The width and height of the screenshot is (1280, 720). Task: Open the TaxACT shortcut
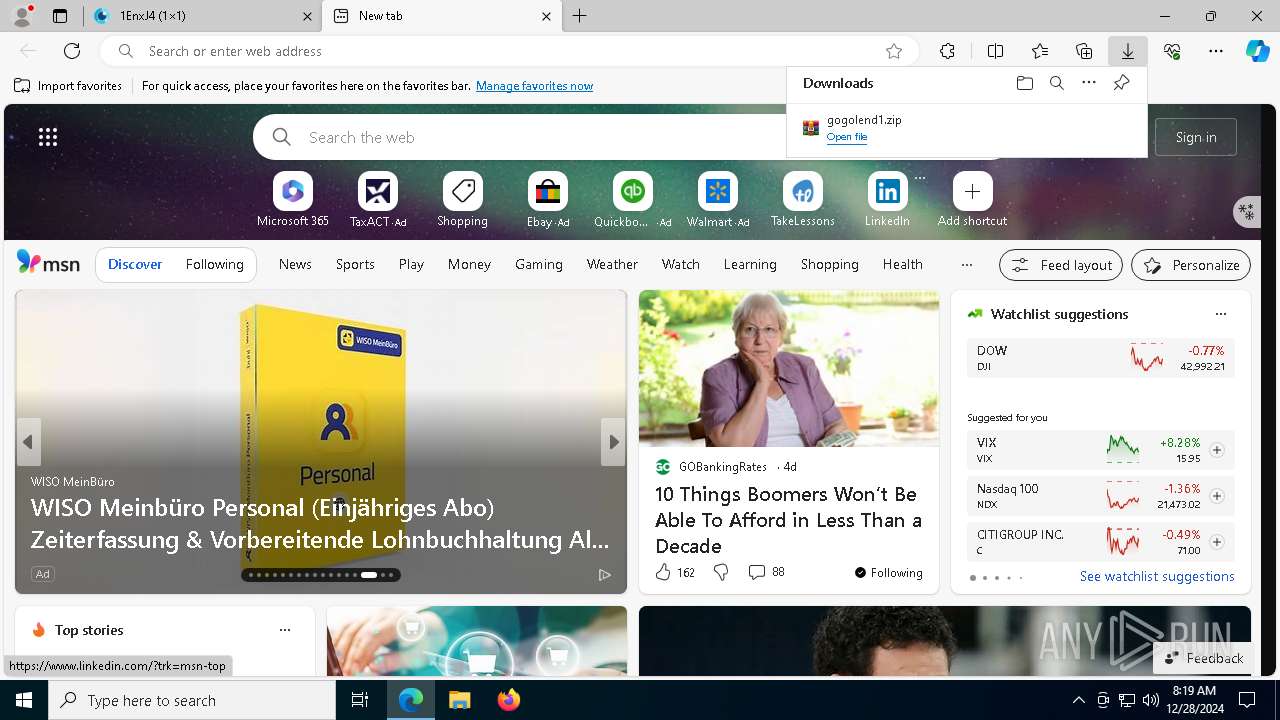(378, 200)
